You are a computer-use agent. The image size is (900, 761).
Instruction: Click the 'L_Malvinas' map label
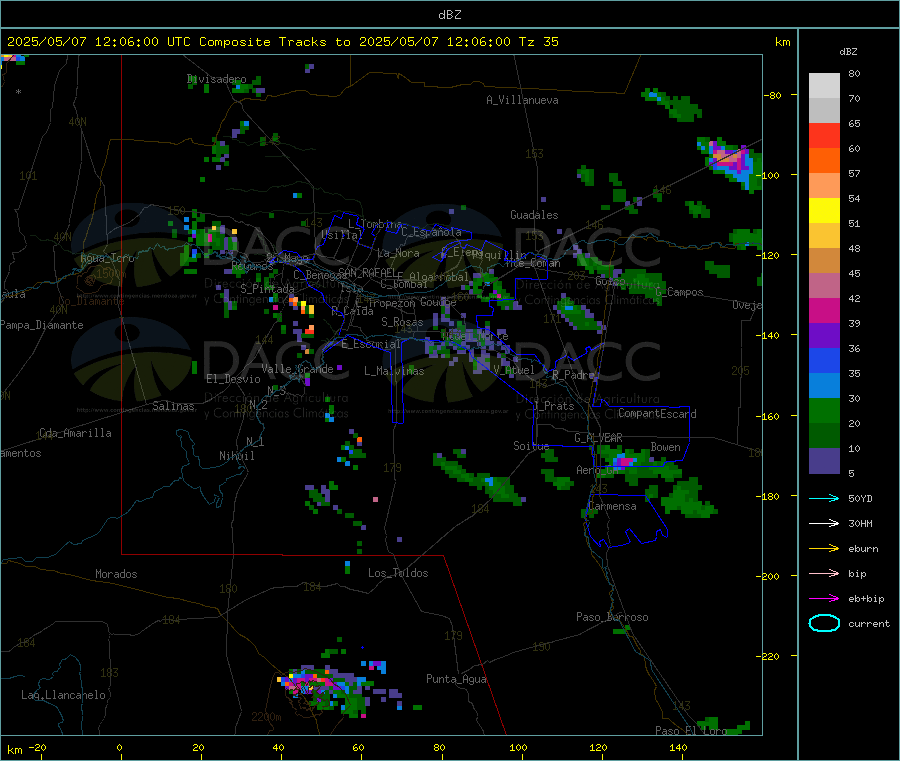pos(394,371)
